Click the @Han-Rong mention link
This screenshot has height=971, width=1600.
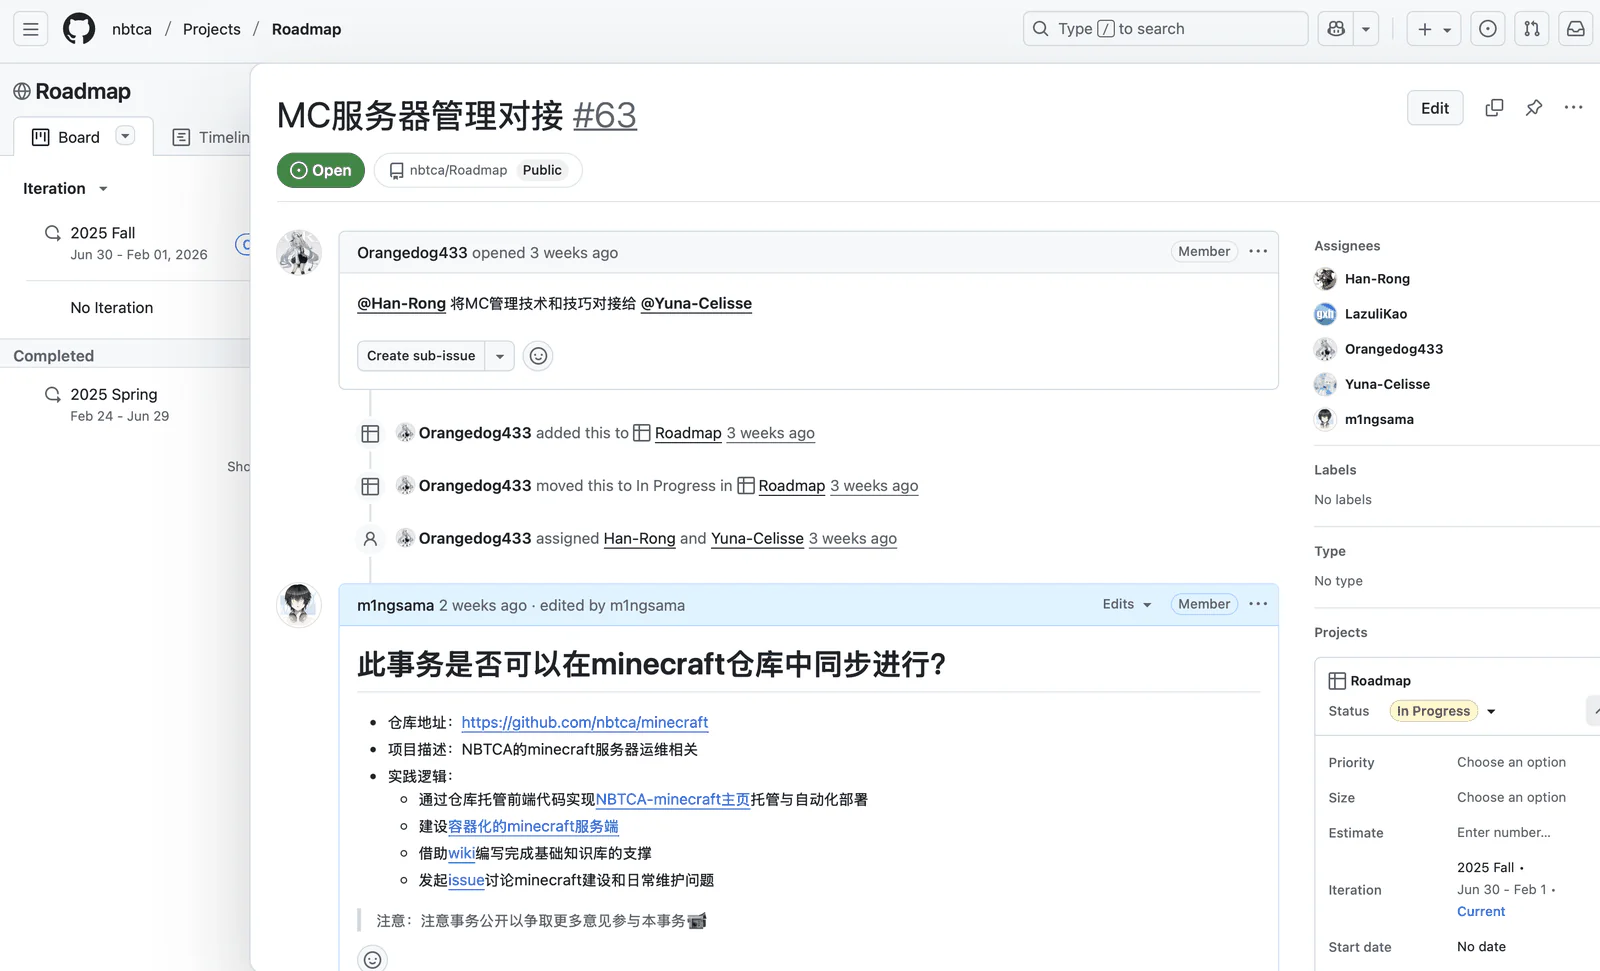(401, 304)
